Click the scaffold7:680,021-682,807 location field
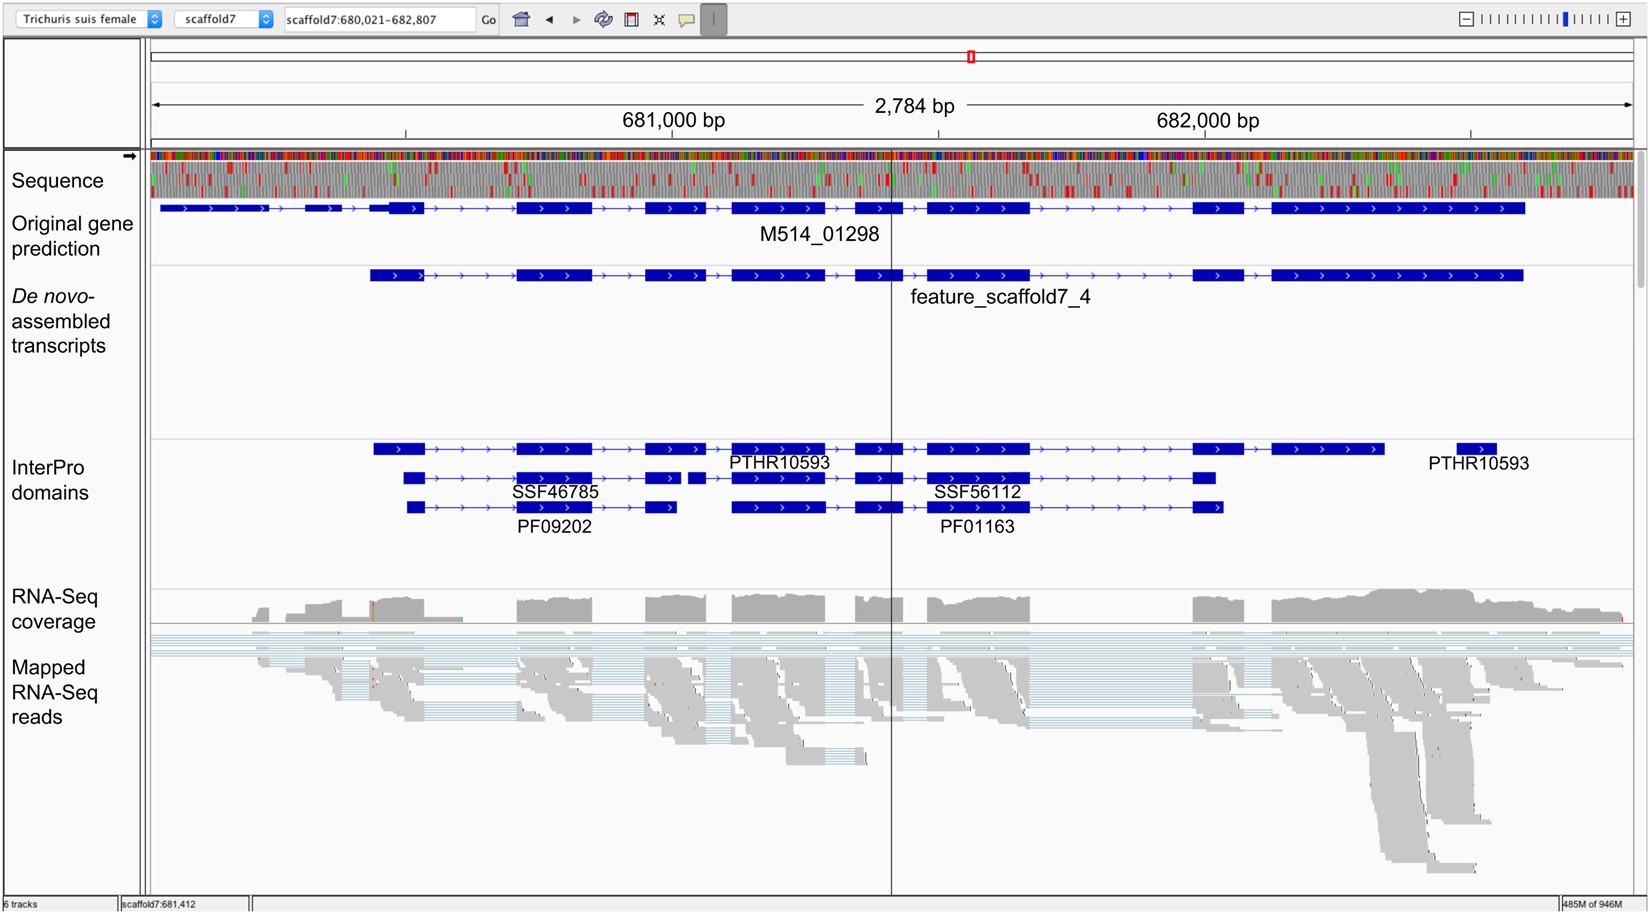1650x914 pixels. coord(380,18)
